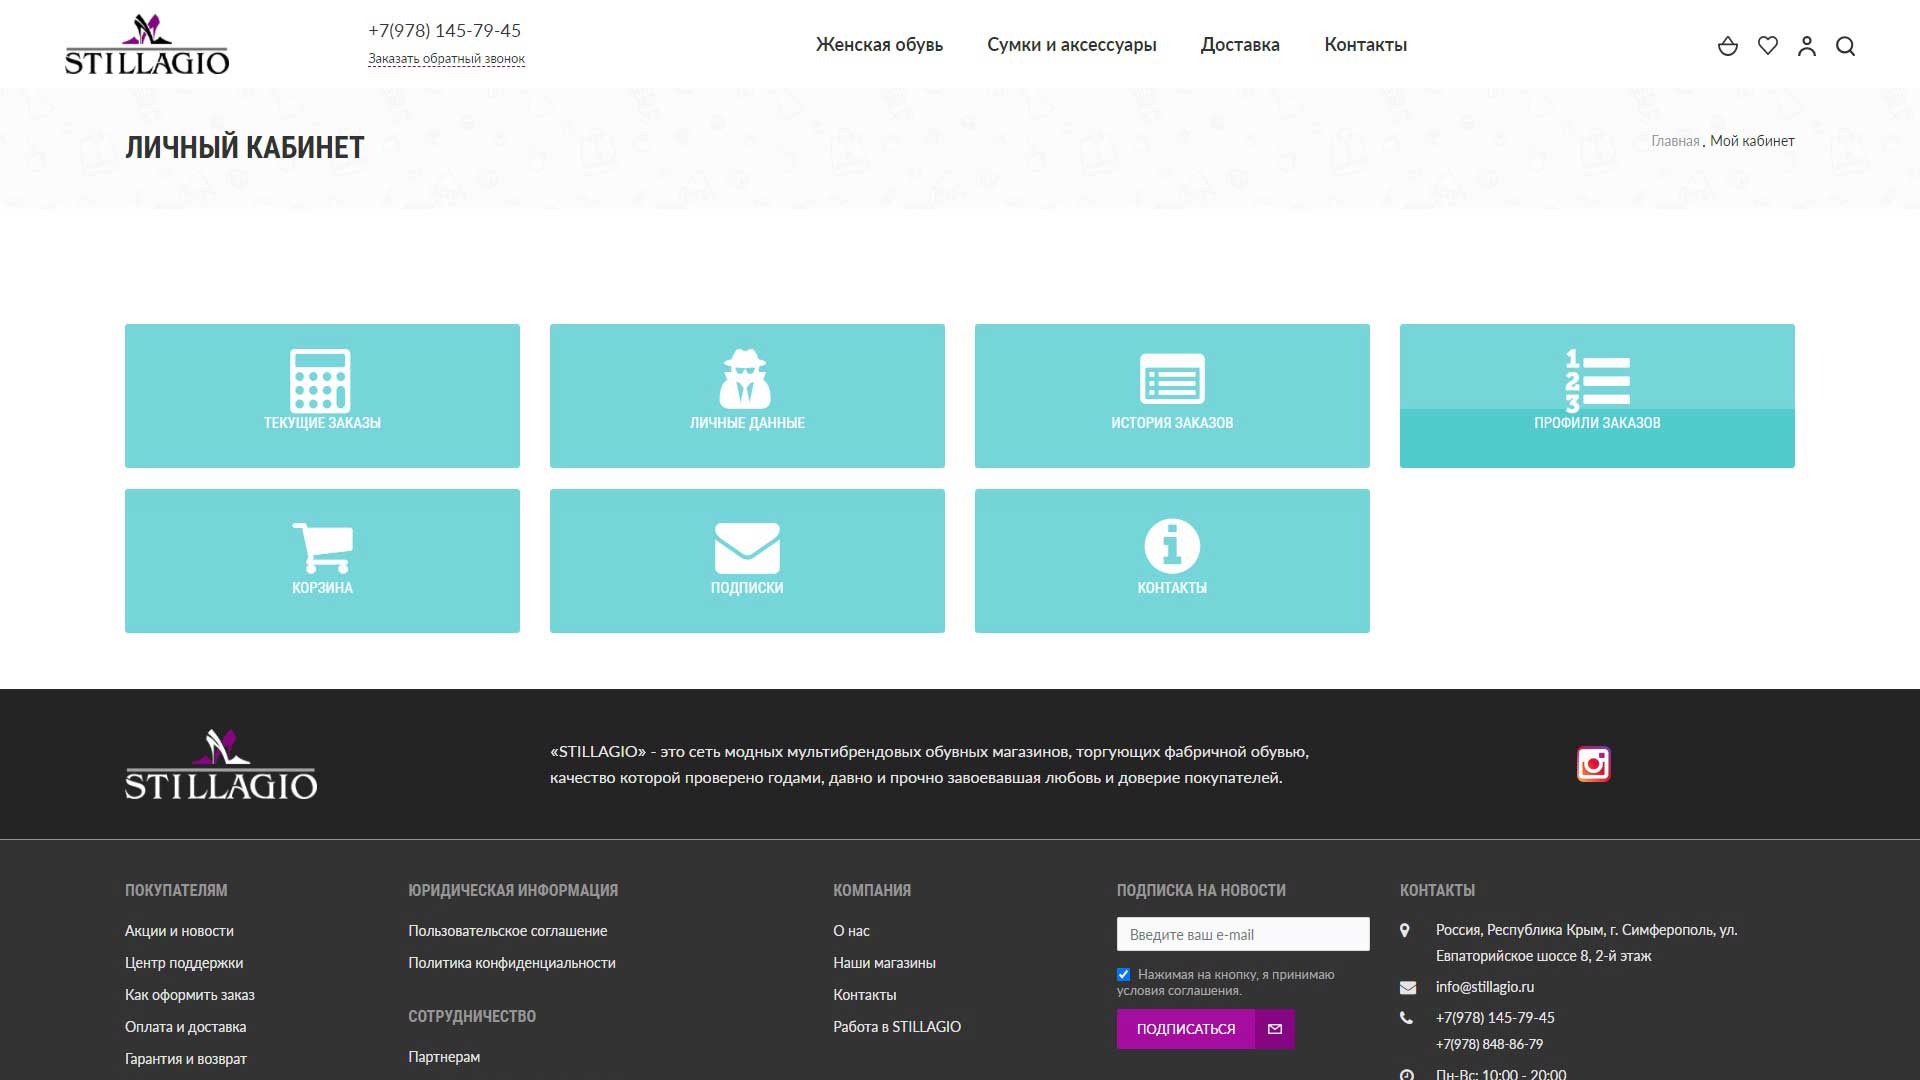Click the e-mail input field
Image resolution: width=1920 pixels, height=1080 pixels.
(x=1242, y=934)
